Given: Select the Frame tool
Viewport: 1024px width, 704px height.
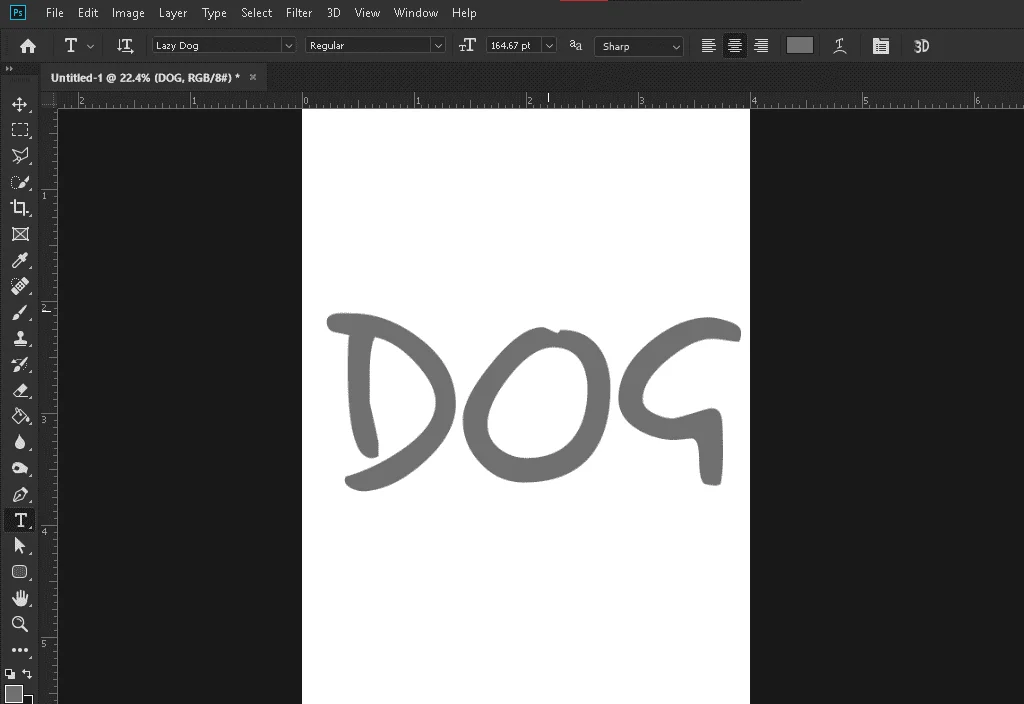Looking at the screenshot, I should coord(20,234).
